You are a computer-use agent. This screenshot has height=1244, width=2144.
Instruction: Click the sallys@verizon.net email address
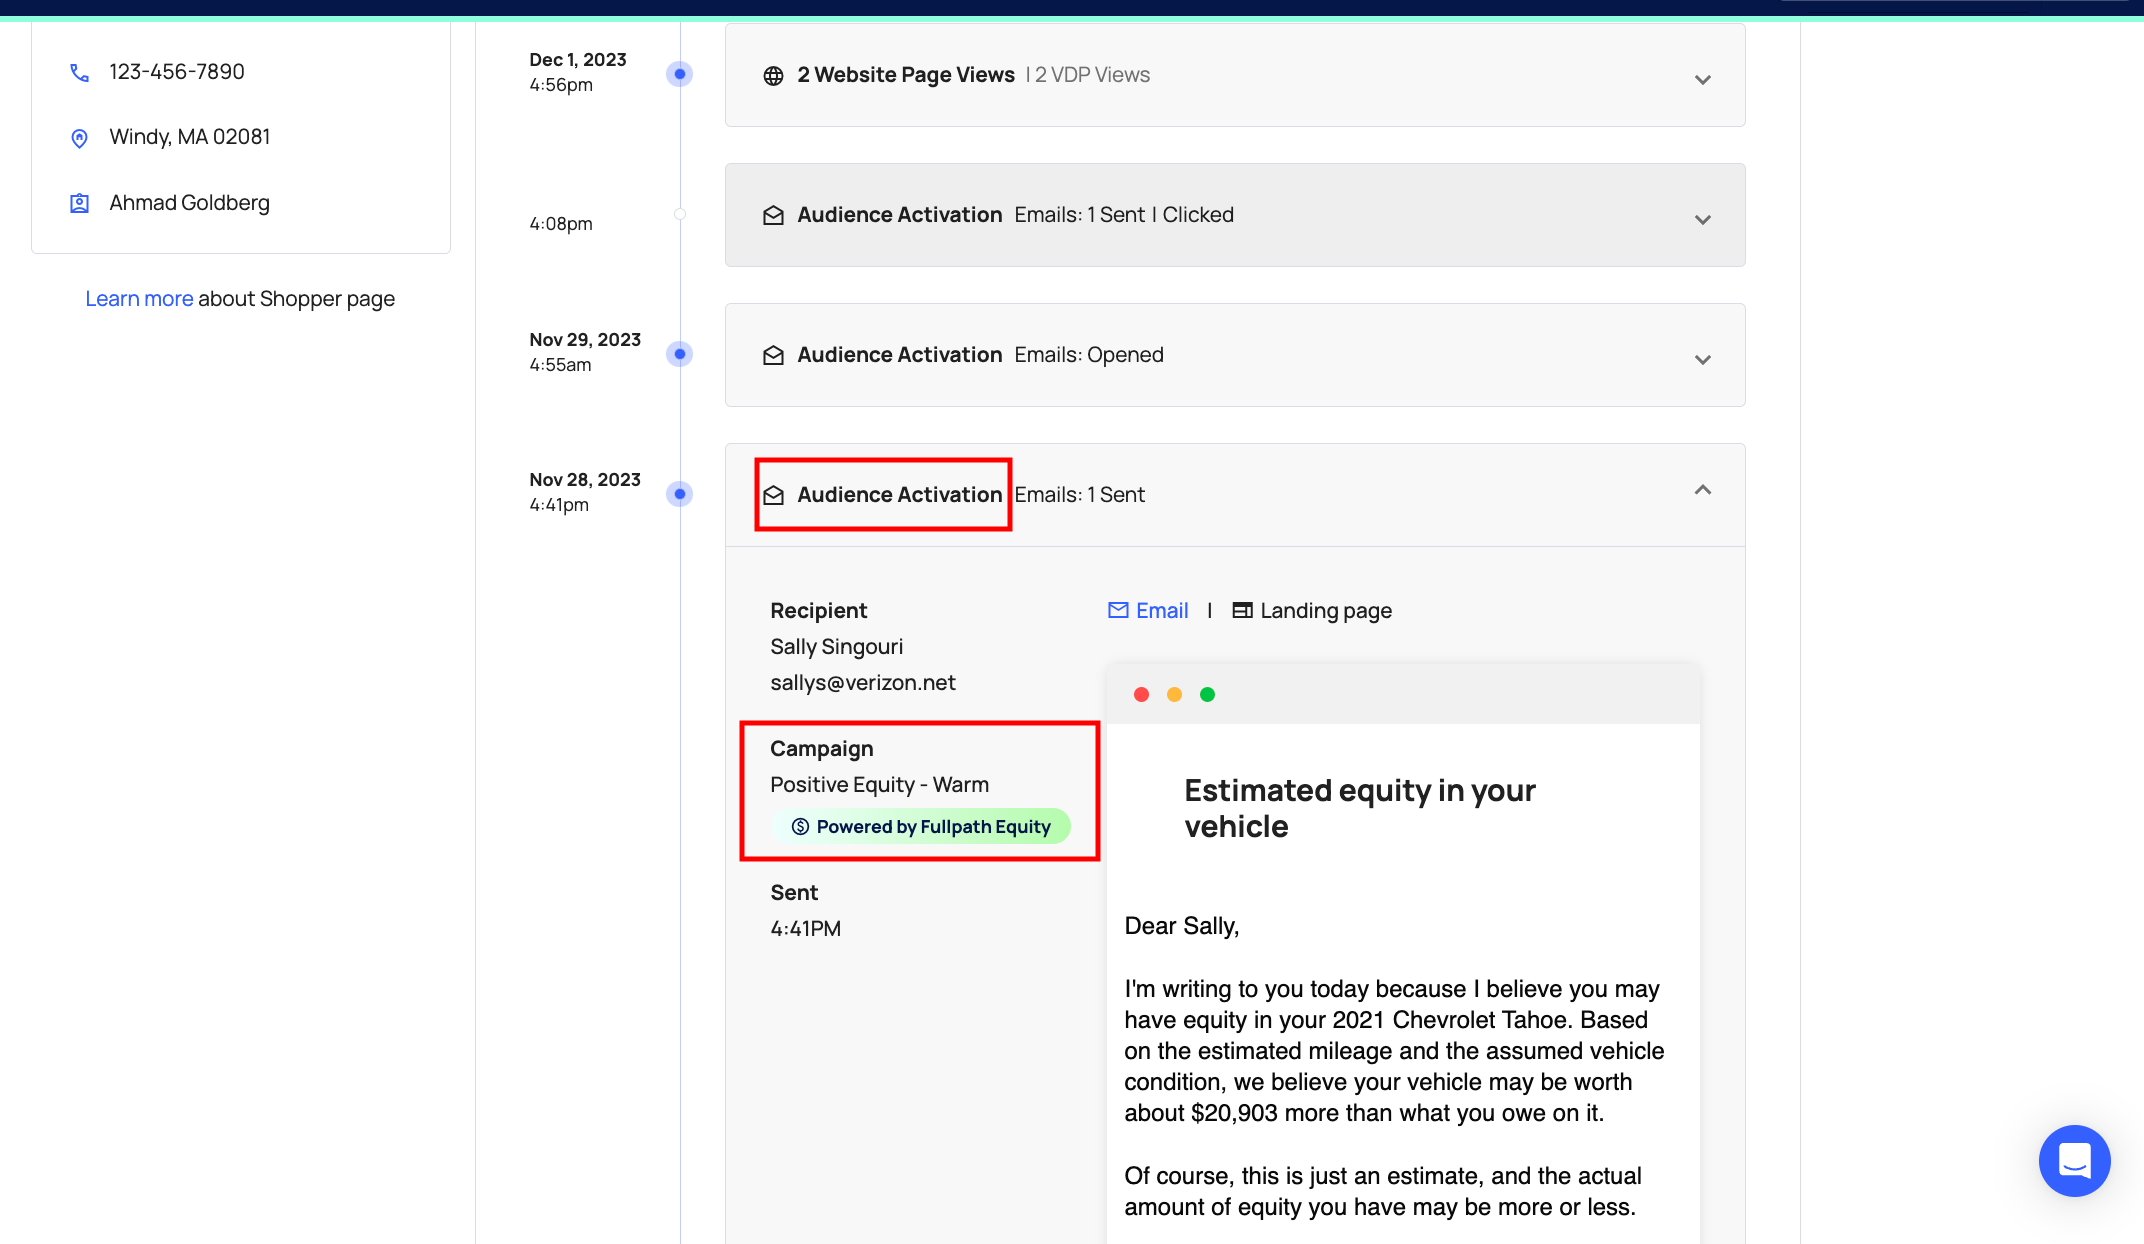click(862, 683)
